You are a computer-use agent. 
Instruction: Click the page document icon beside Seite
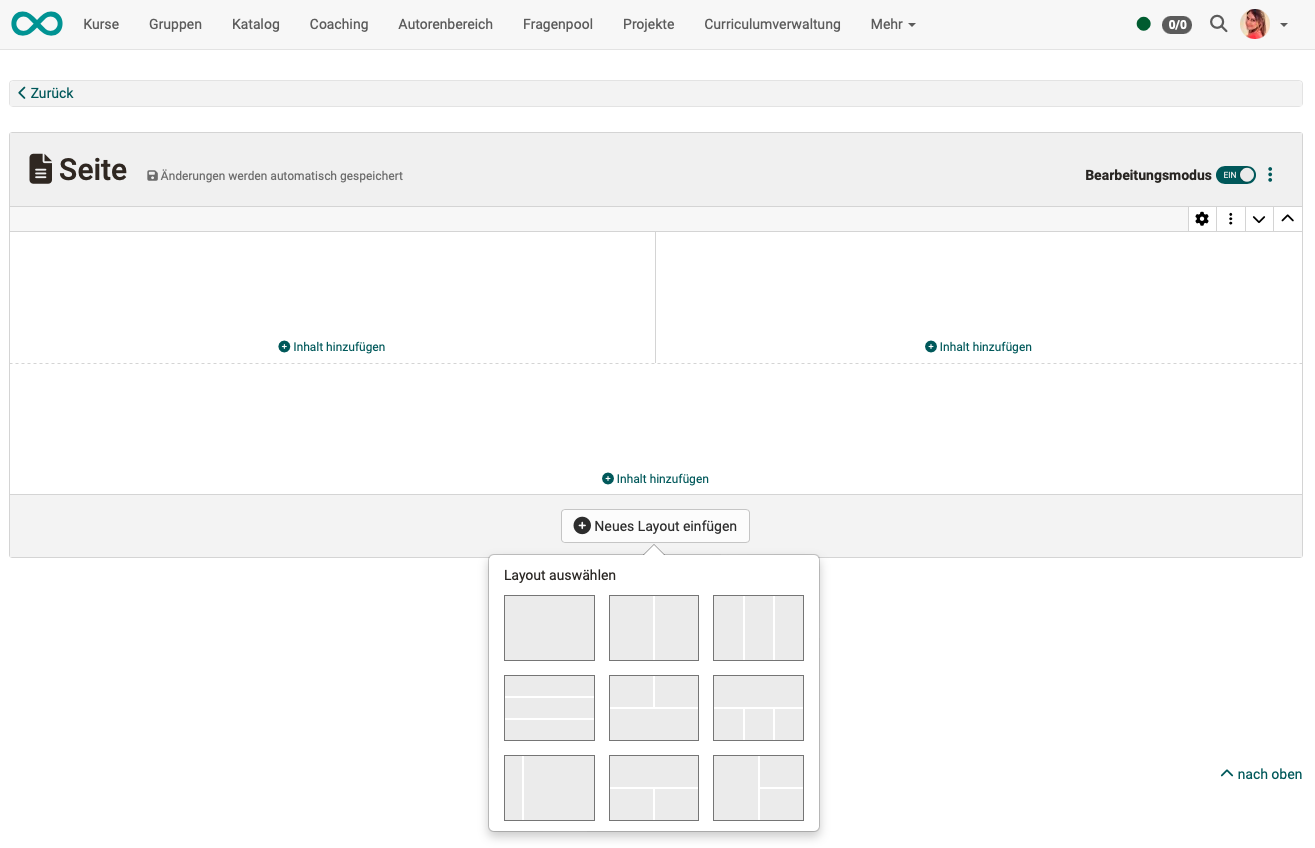pyautogui.click(x=39, y=168)
